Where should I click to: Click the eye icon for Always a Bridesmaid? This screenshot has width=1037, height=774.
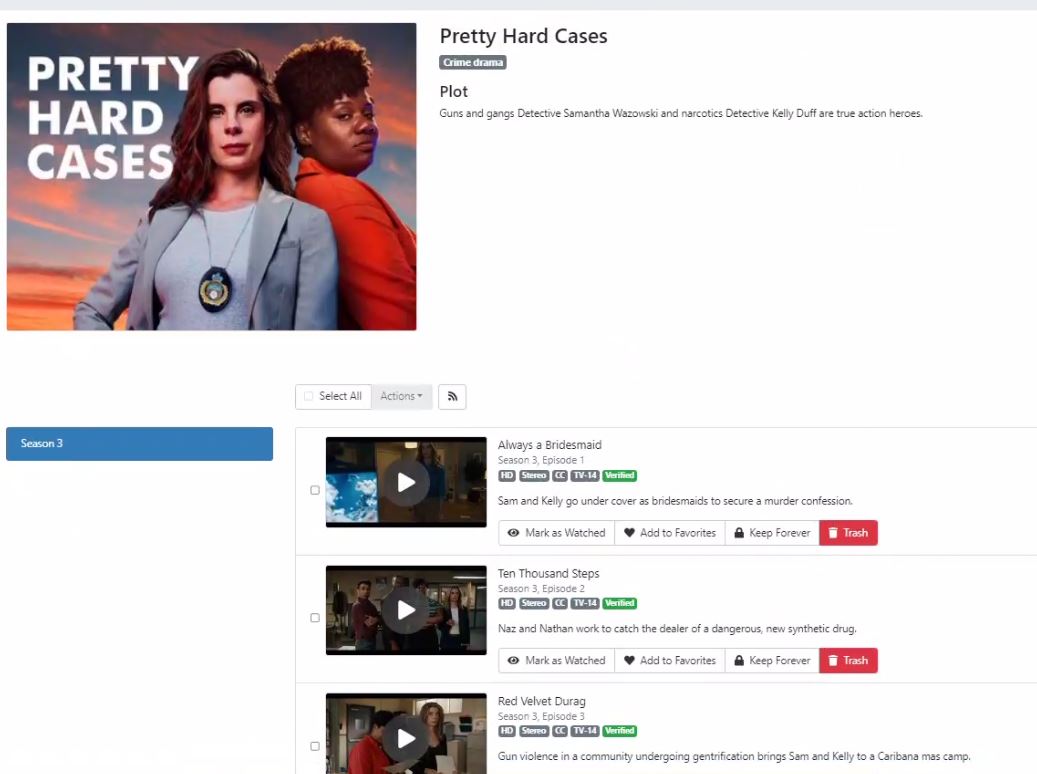(514, 533)
